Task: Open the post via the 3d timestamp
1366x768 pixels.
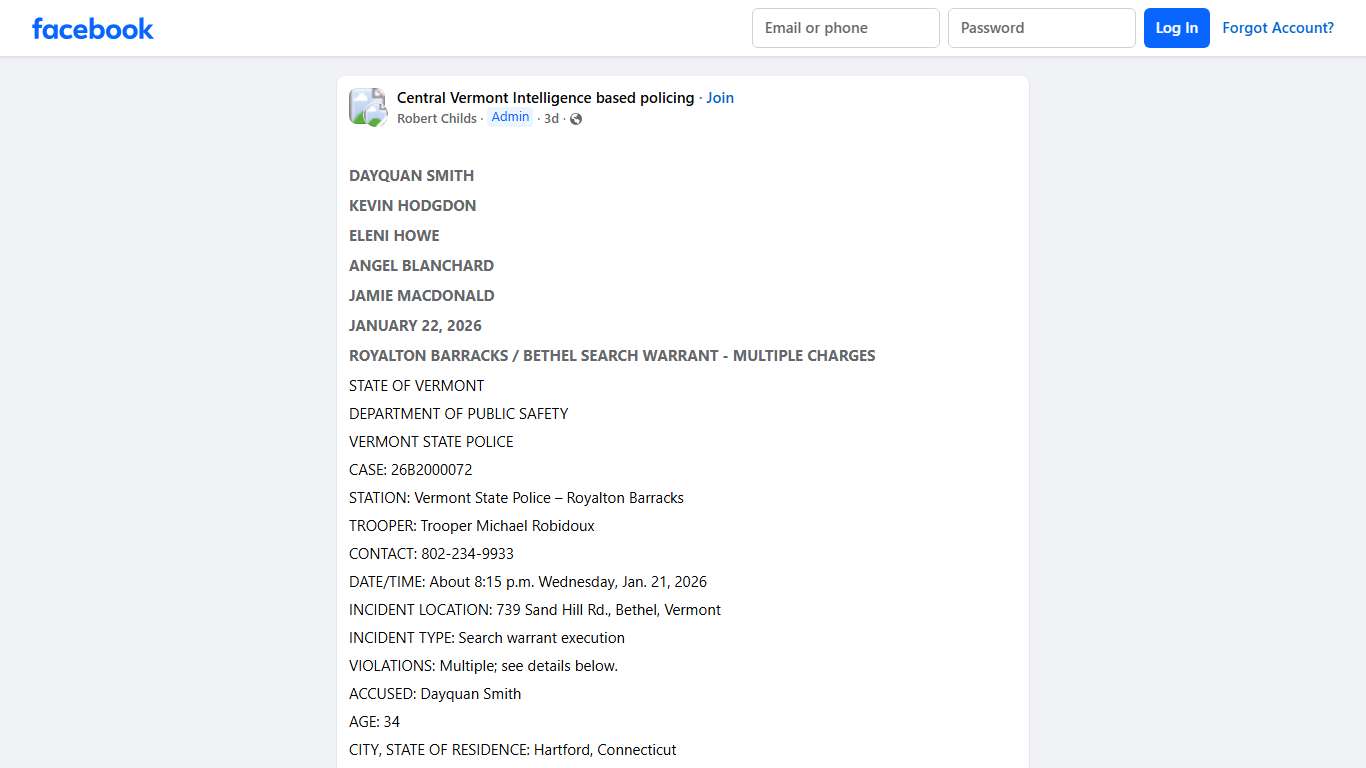Action: pyautogui.click(x=551, y=118)
